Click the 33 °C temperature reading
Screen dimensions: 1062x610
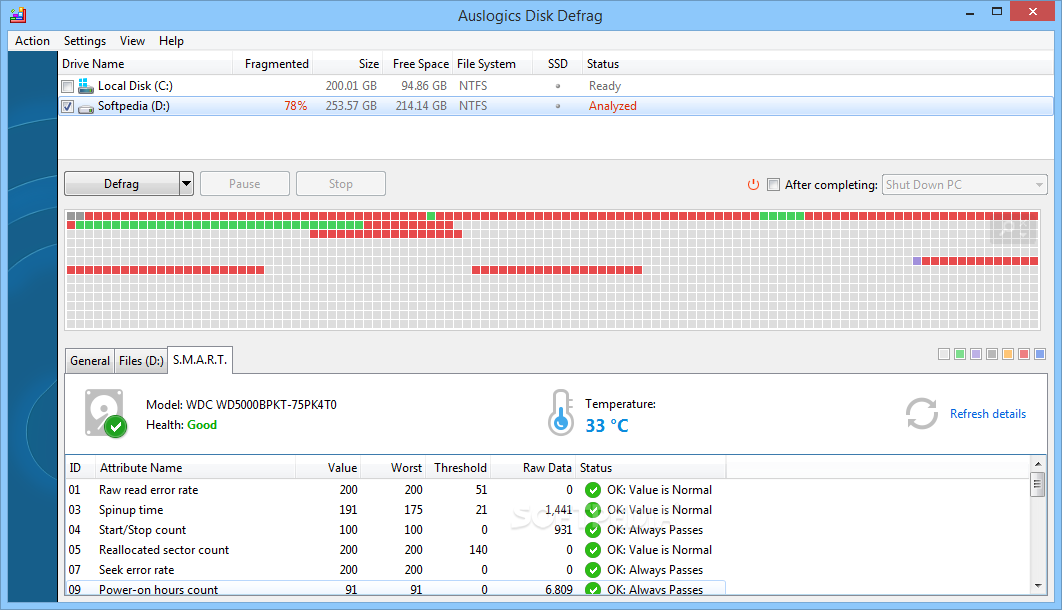coord(607,426)
